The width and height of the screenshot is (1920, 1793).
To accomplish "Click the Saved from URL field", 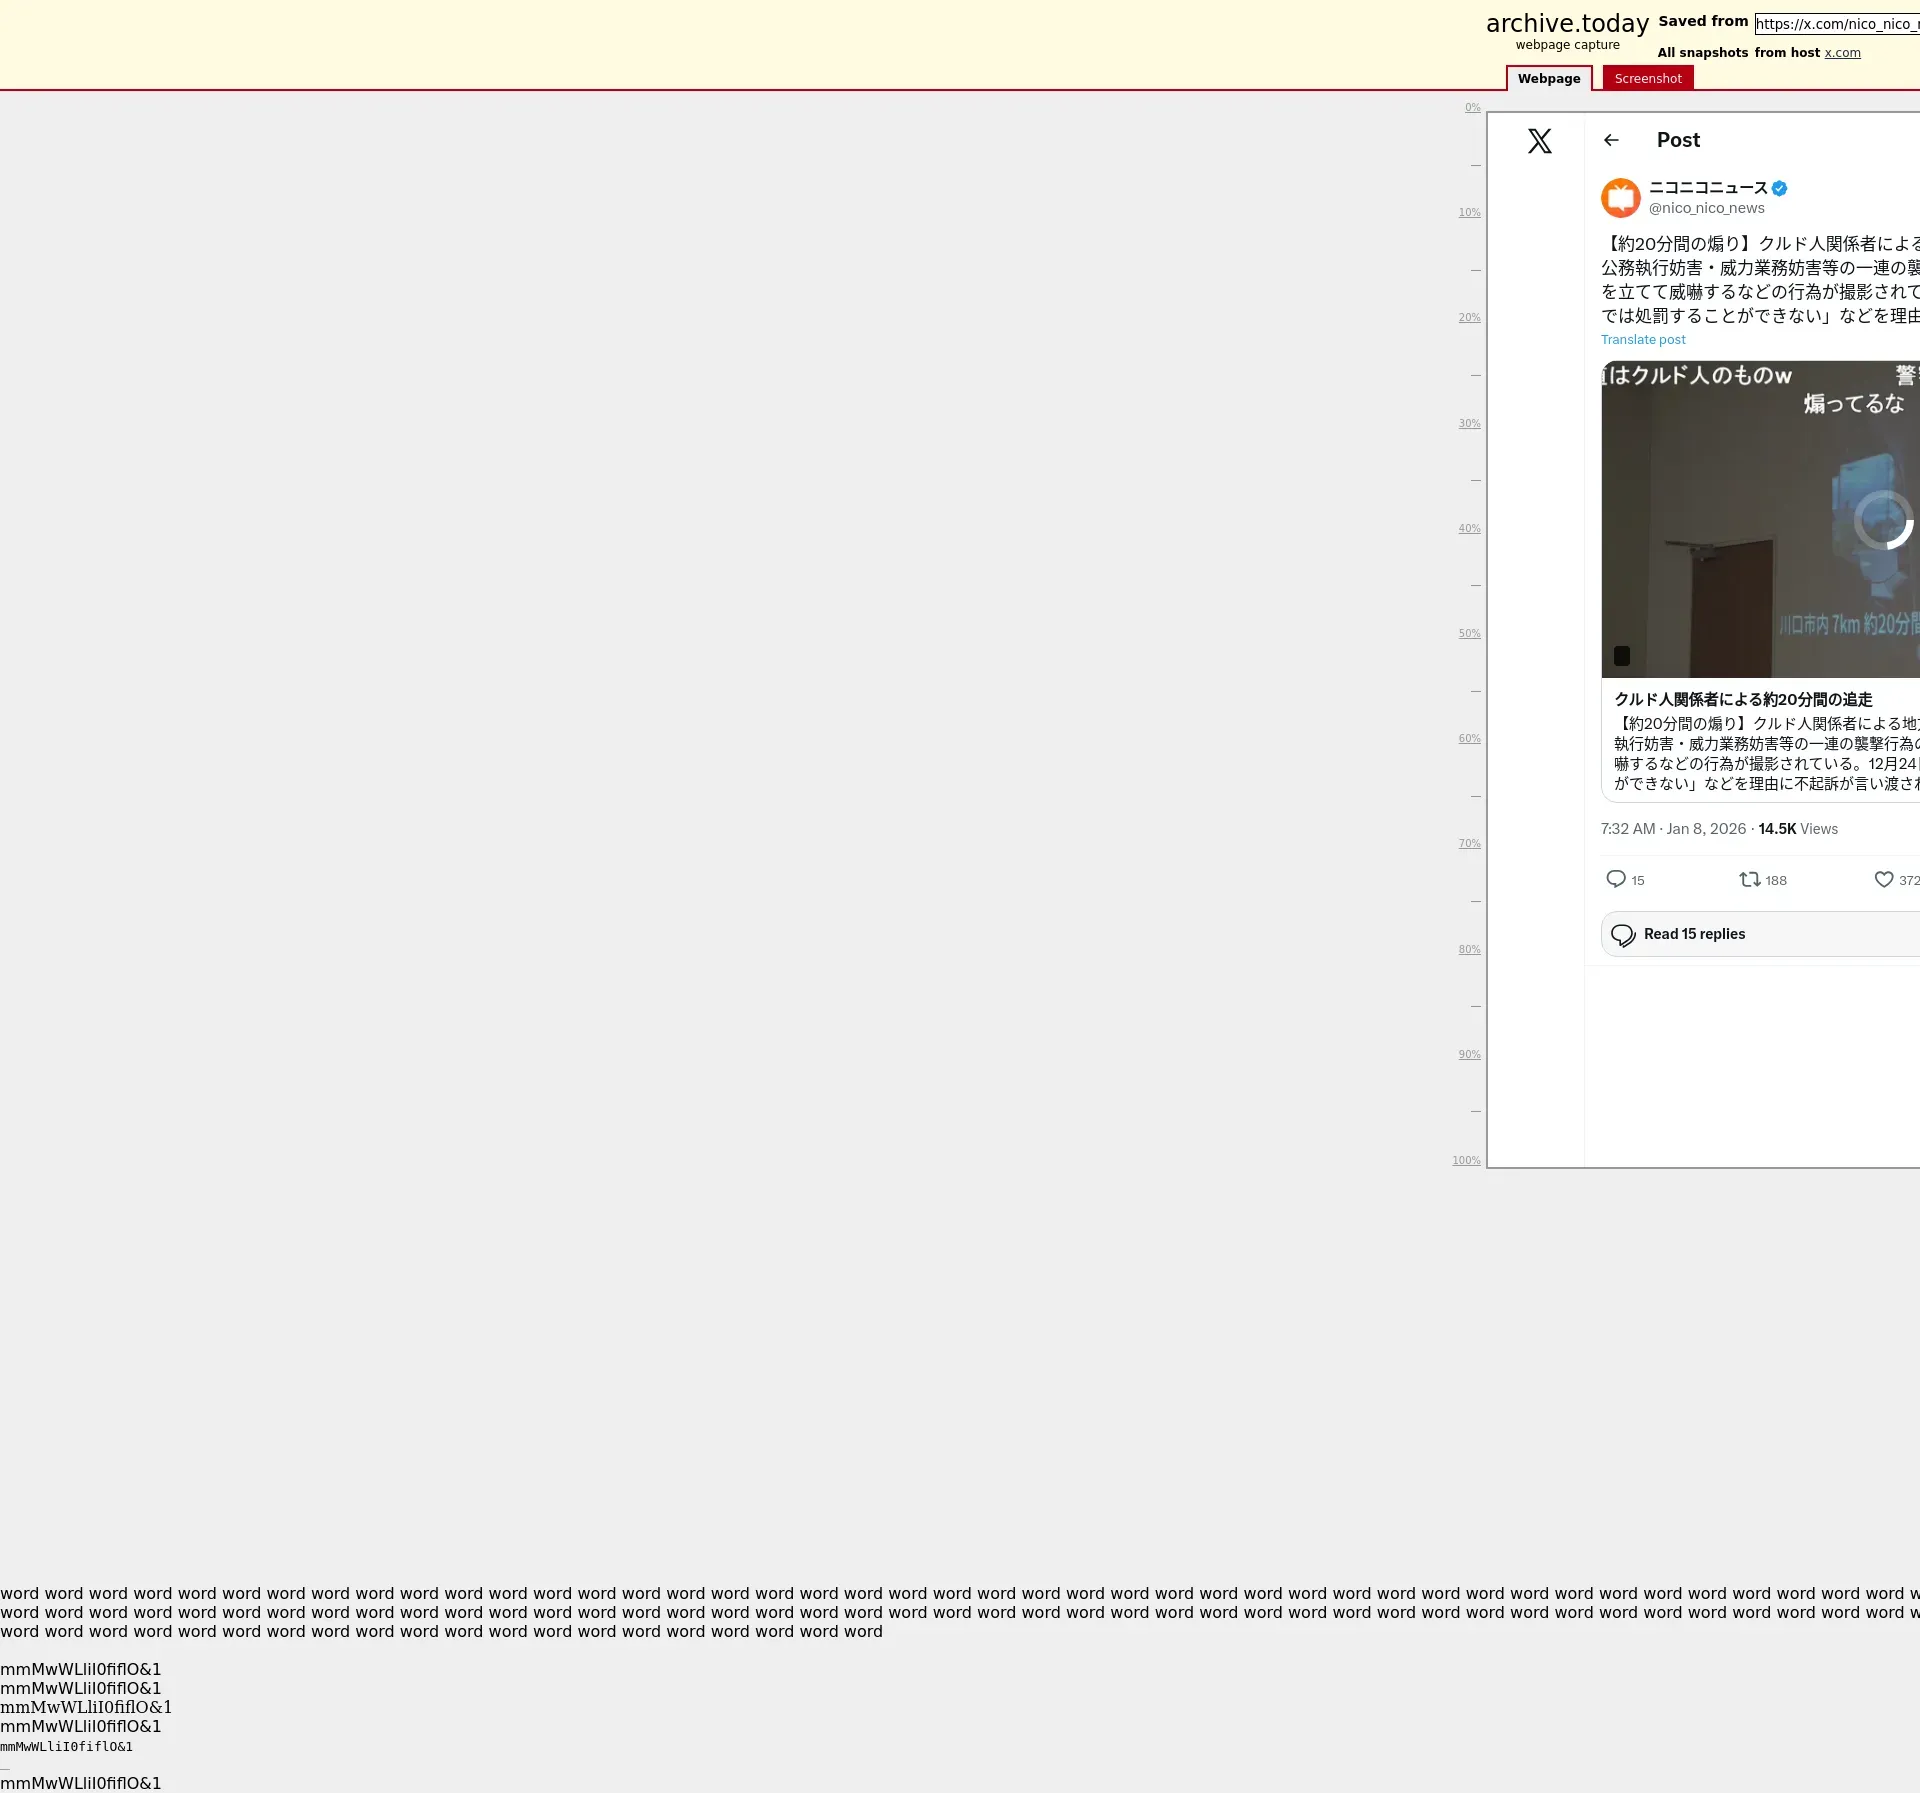I will pos(1836,24).
